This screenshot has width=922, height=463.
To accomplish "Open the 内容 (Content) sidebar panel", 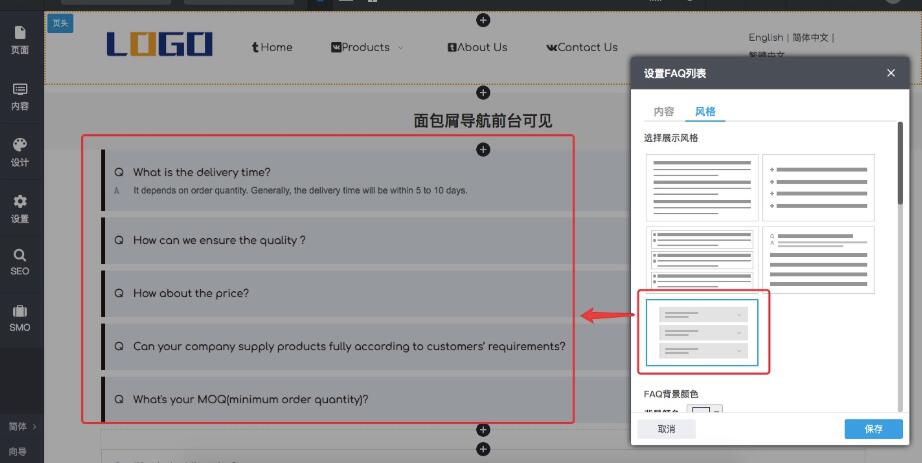I will click(20, 96).
